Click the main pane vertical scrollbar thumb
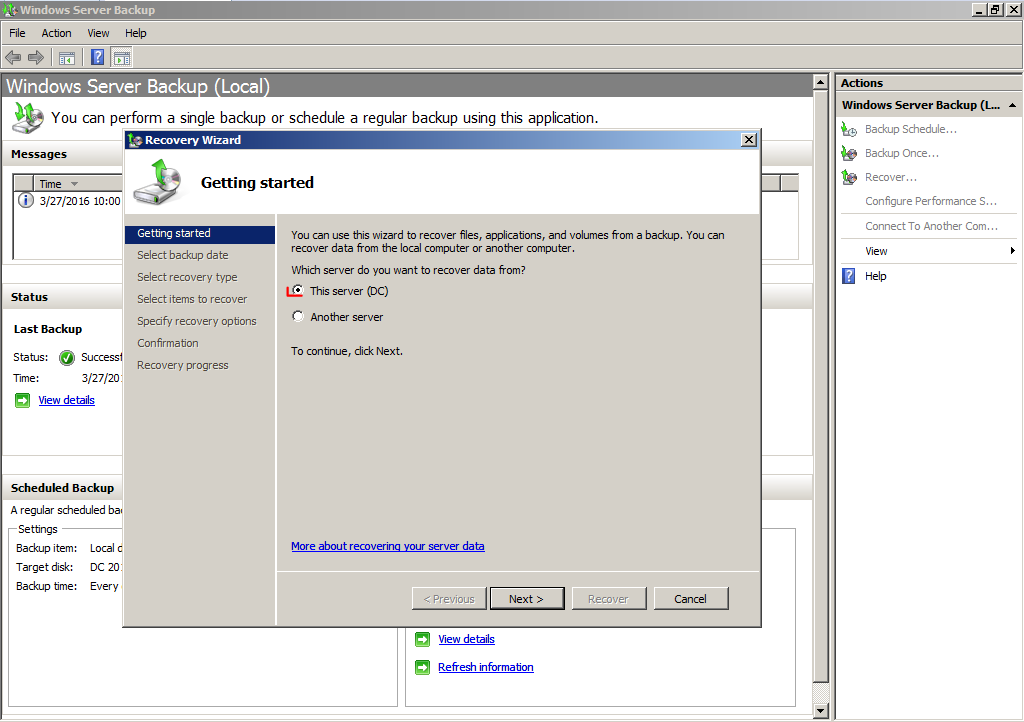Image resolution: width=1024 pixels, height=722 pixels. (x=821, y=385)
